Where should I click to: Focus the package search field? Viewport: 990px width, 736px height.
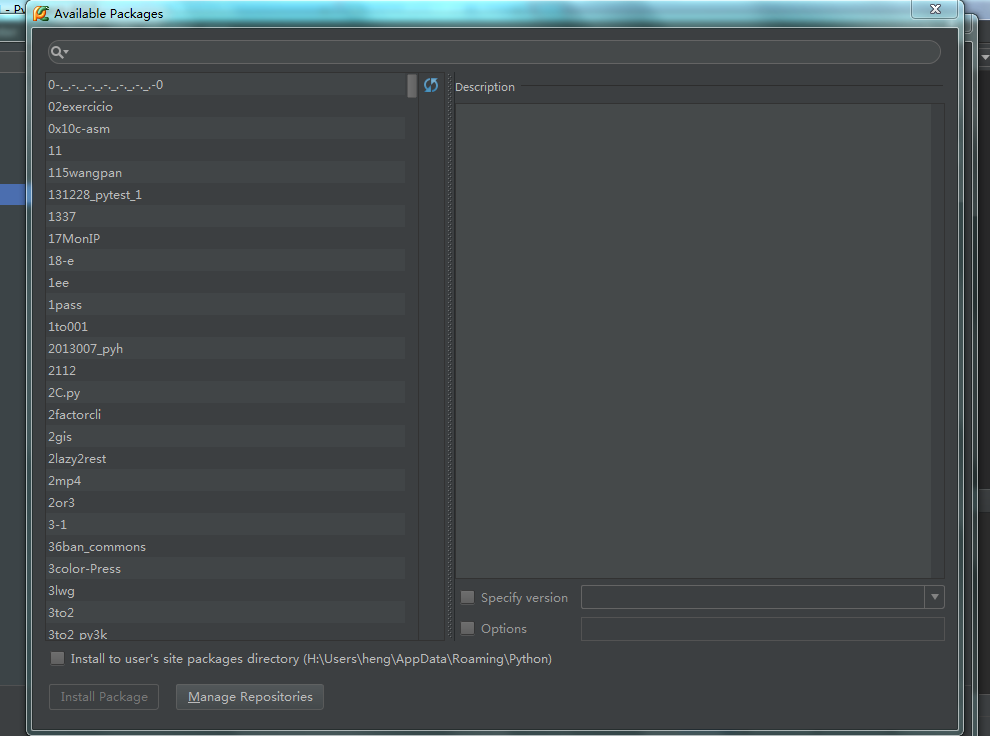[x=494, y=52]
